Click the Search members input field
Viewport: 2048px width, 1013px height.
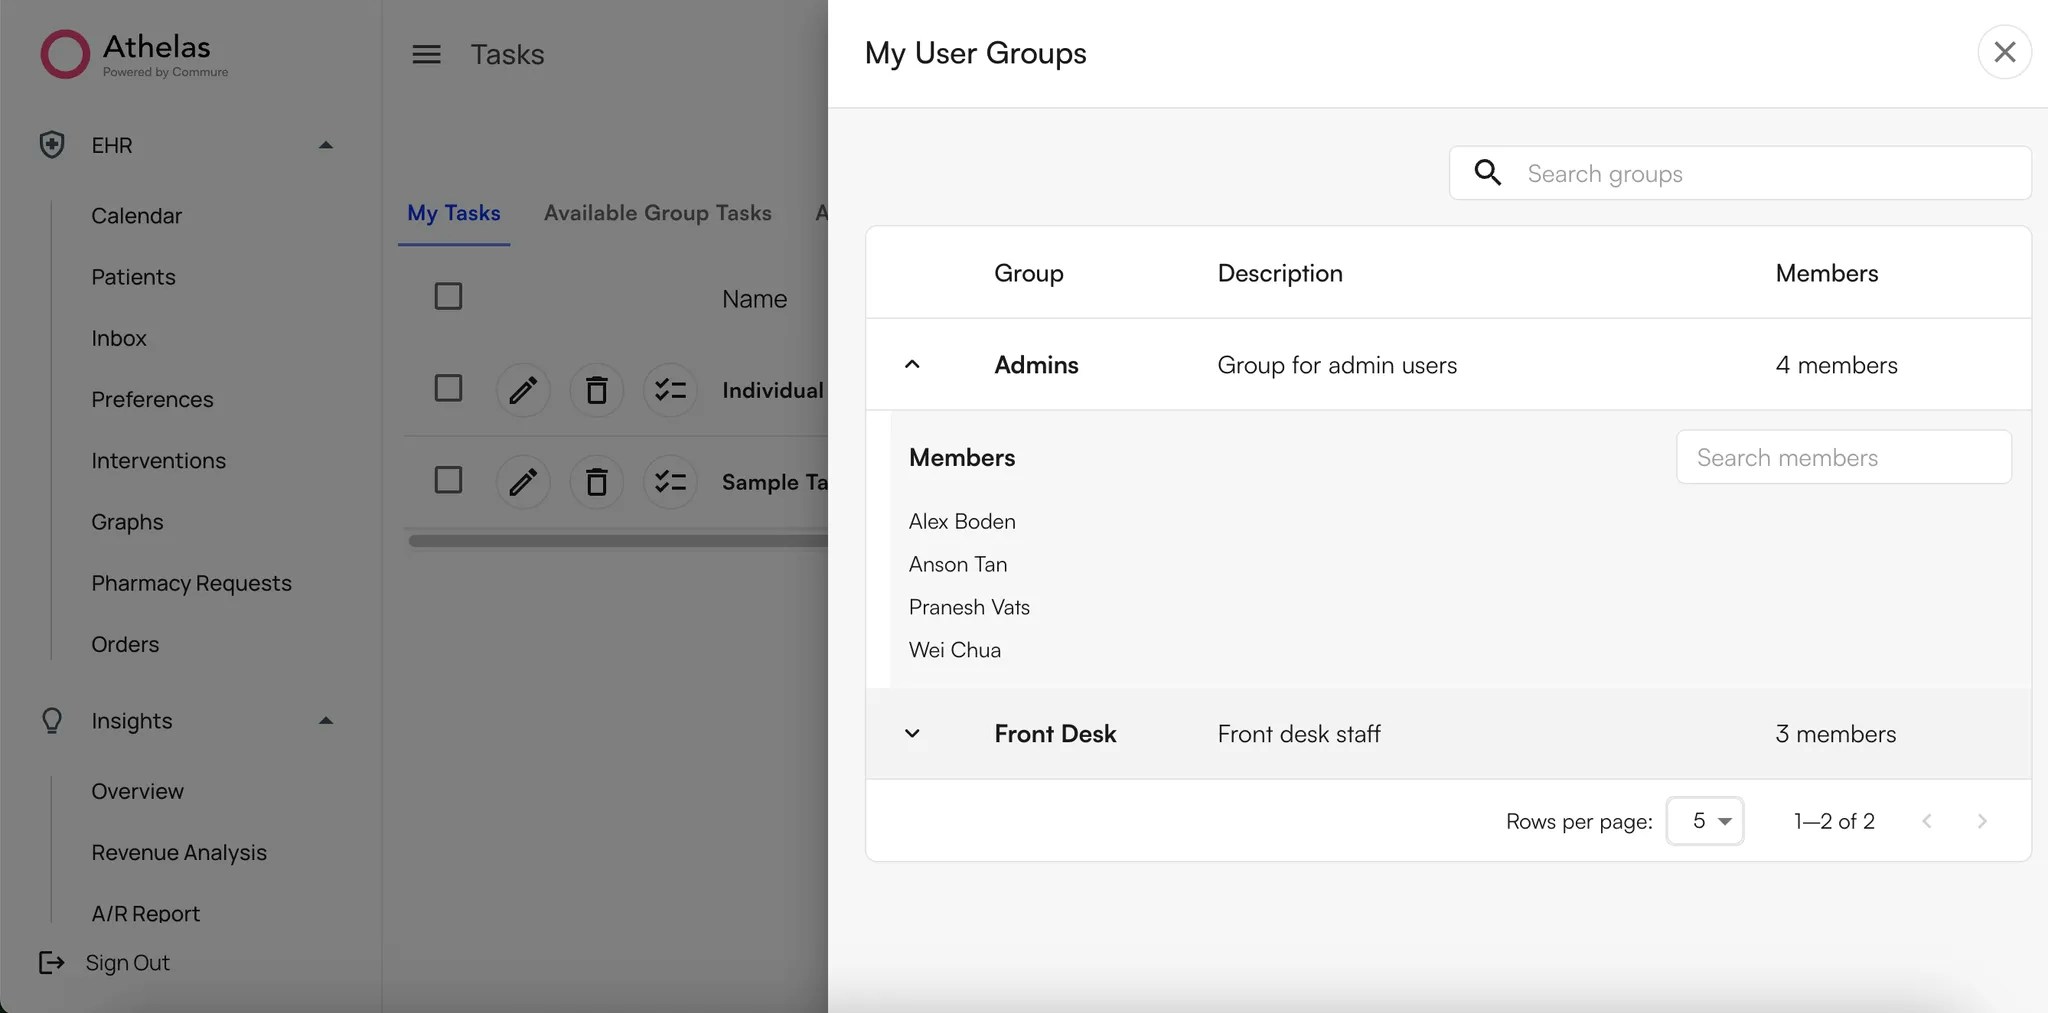(x=1843, y=457)
